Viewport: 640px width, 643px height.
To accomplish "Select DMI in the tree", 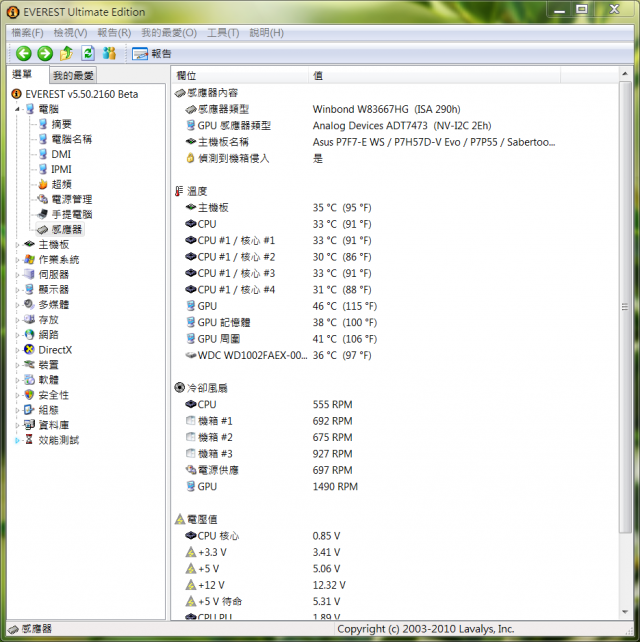I will coord(61,154).
